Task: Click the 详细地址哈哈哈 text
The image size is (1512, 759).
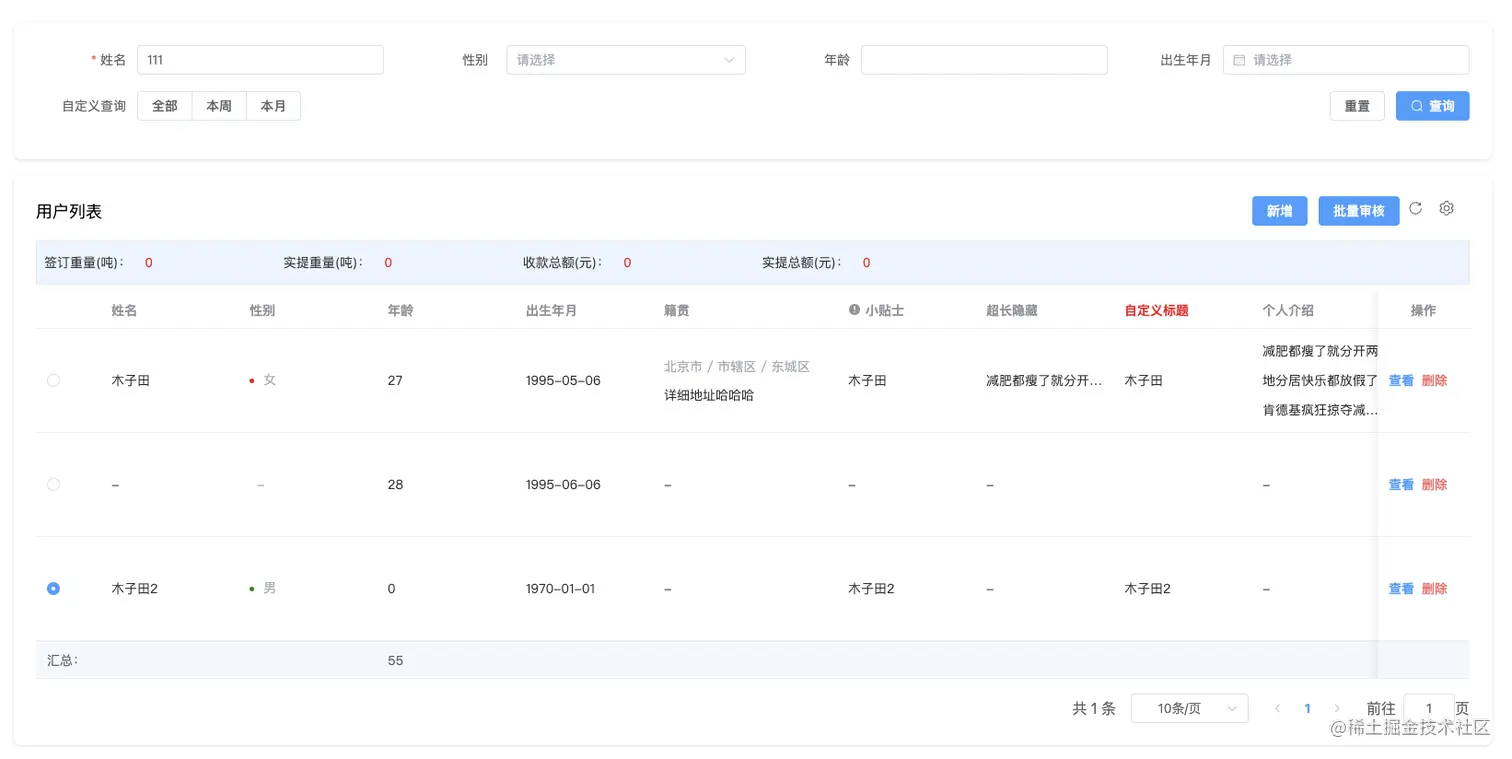Action: 709,395
